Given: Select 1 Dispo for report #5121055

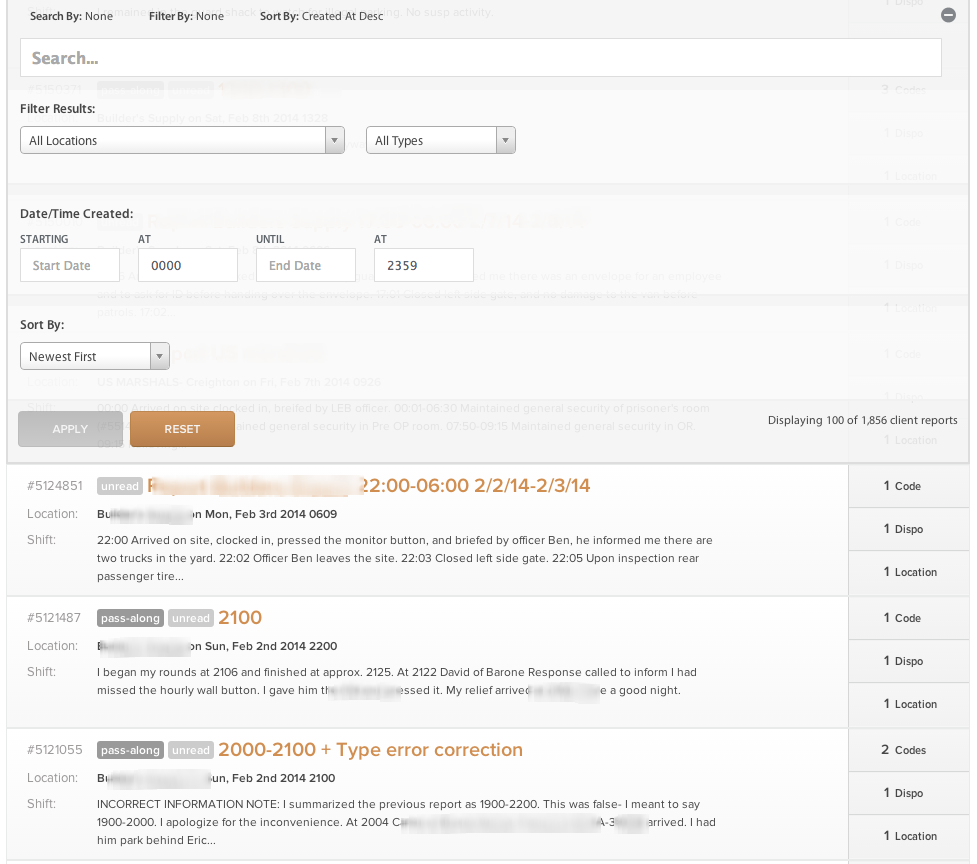Looking at the screenshot, I should (x=908, y=793).
